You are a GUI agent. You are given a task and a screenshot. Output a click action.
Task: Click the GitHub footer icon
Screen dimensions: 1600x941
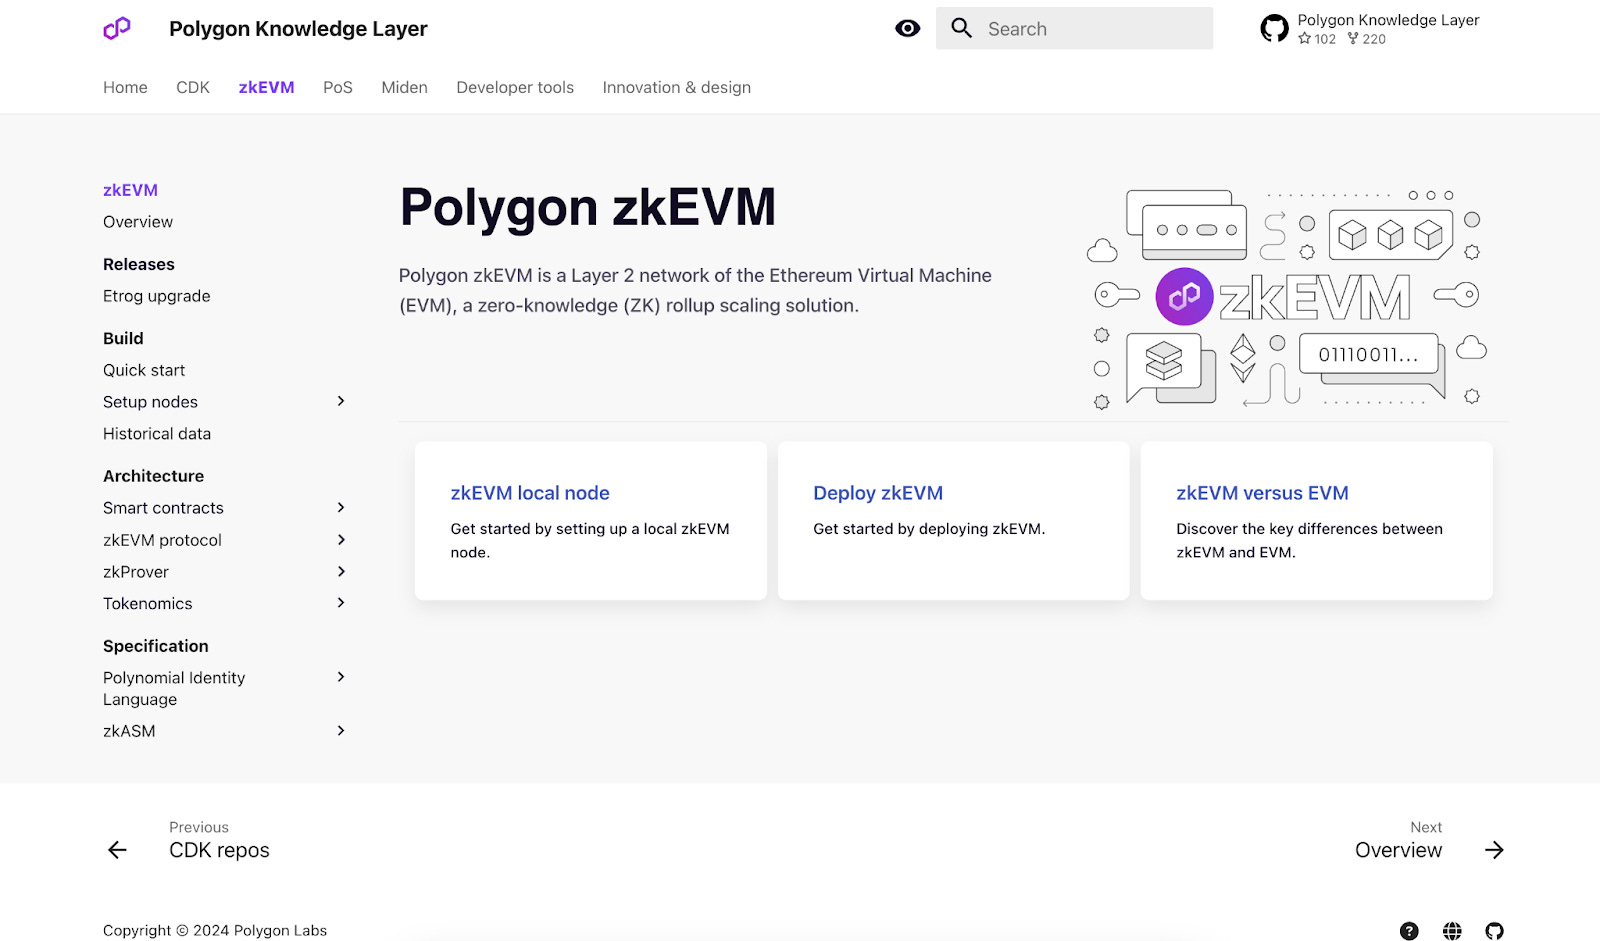(x=1494, y=931)
